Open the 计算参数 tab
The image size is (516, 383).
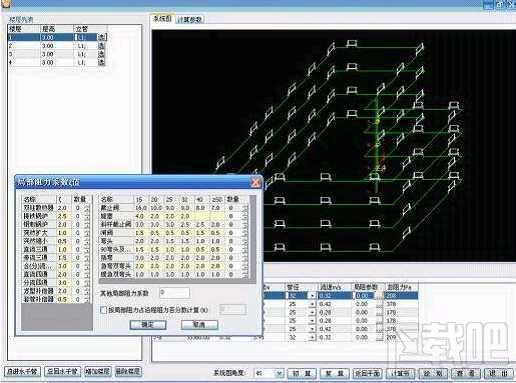(190, 19)
